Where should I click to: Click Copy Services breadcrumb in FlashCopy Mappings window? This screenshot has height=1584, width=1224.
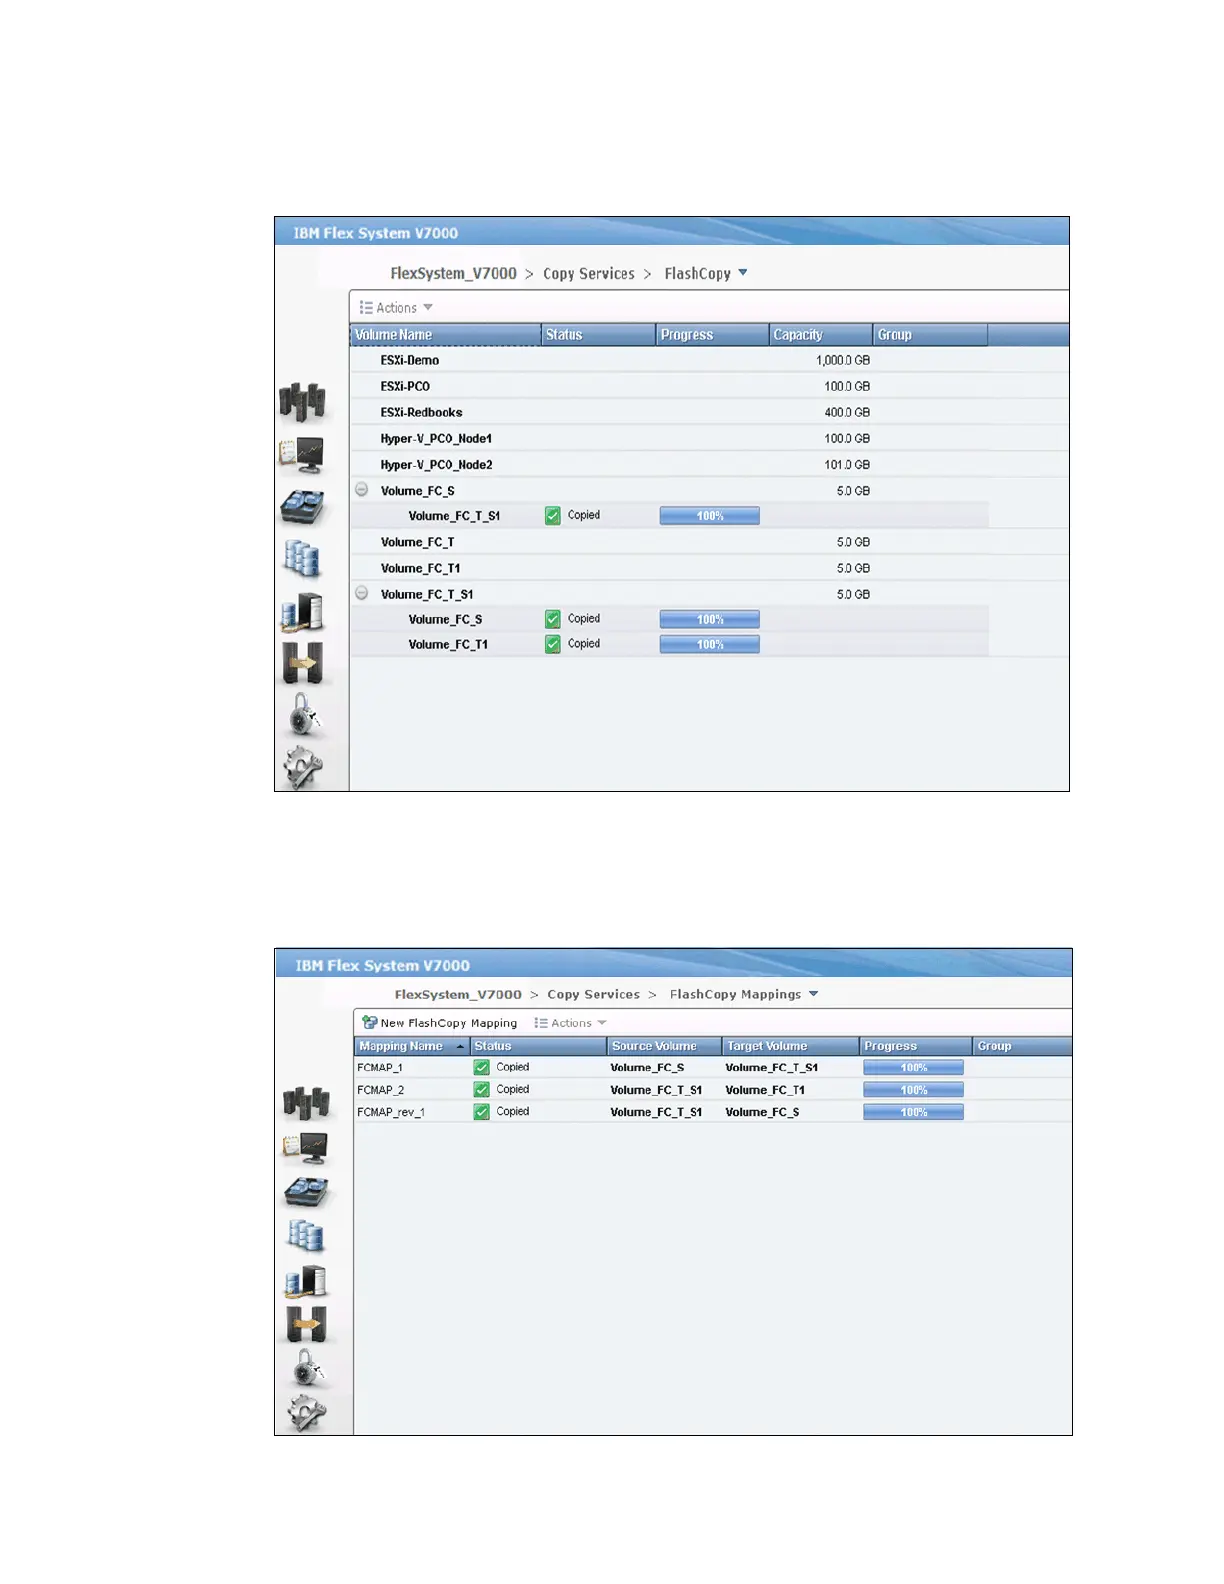[x=593, y=994]
